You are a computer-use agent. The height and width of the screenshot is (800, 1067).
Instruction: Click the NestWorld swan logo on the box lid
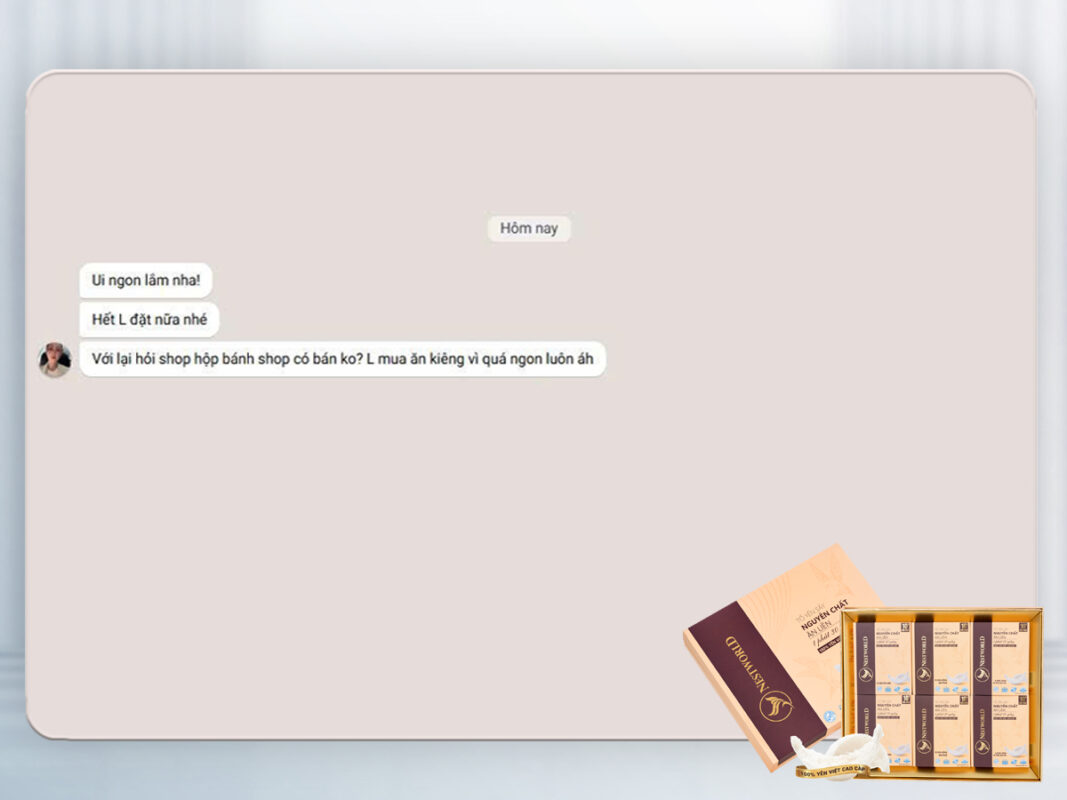pyautogui.click(x=774, y=704)
